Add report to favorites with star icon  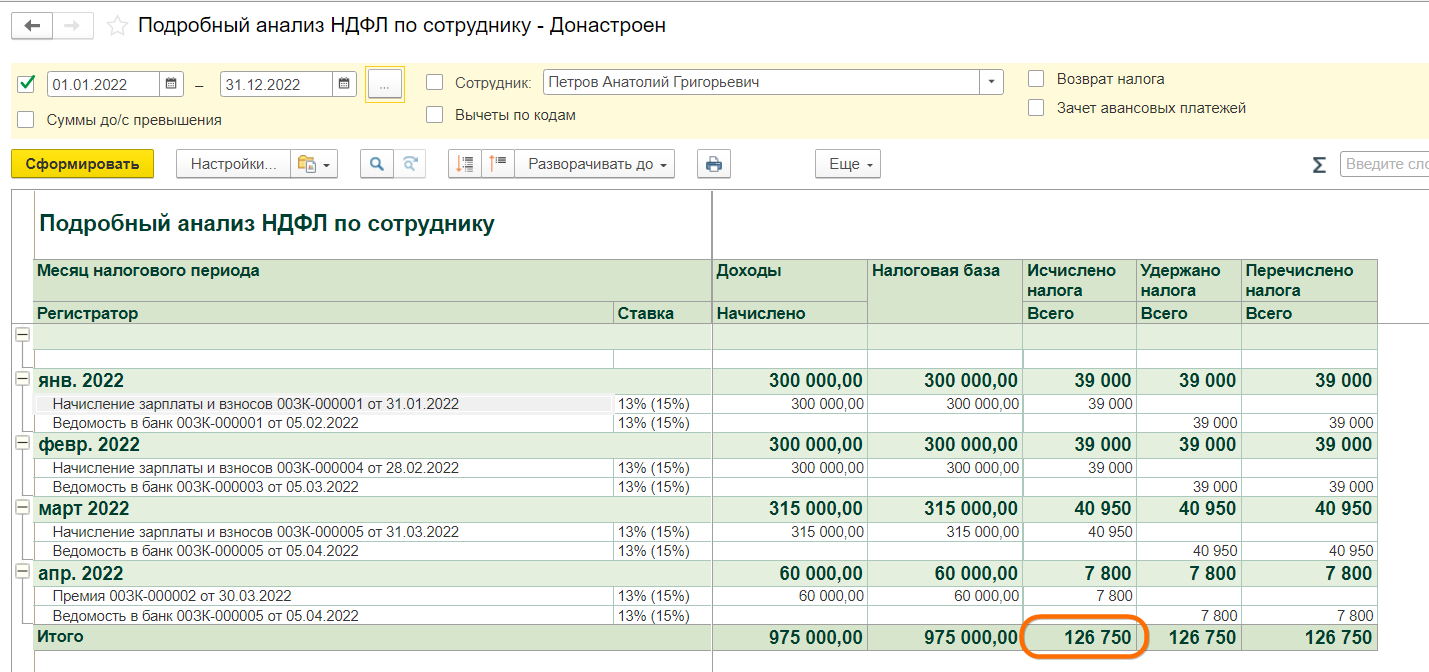click(117, 26)
